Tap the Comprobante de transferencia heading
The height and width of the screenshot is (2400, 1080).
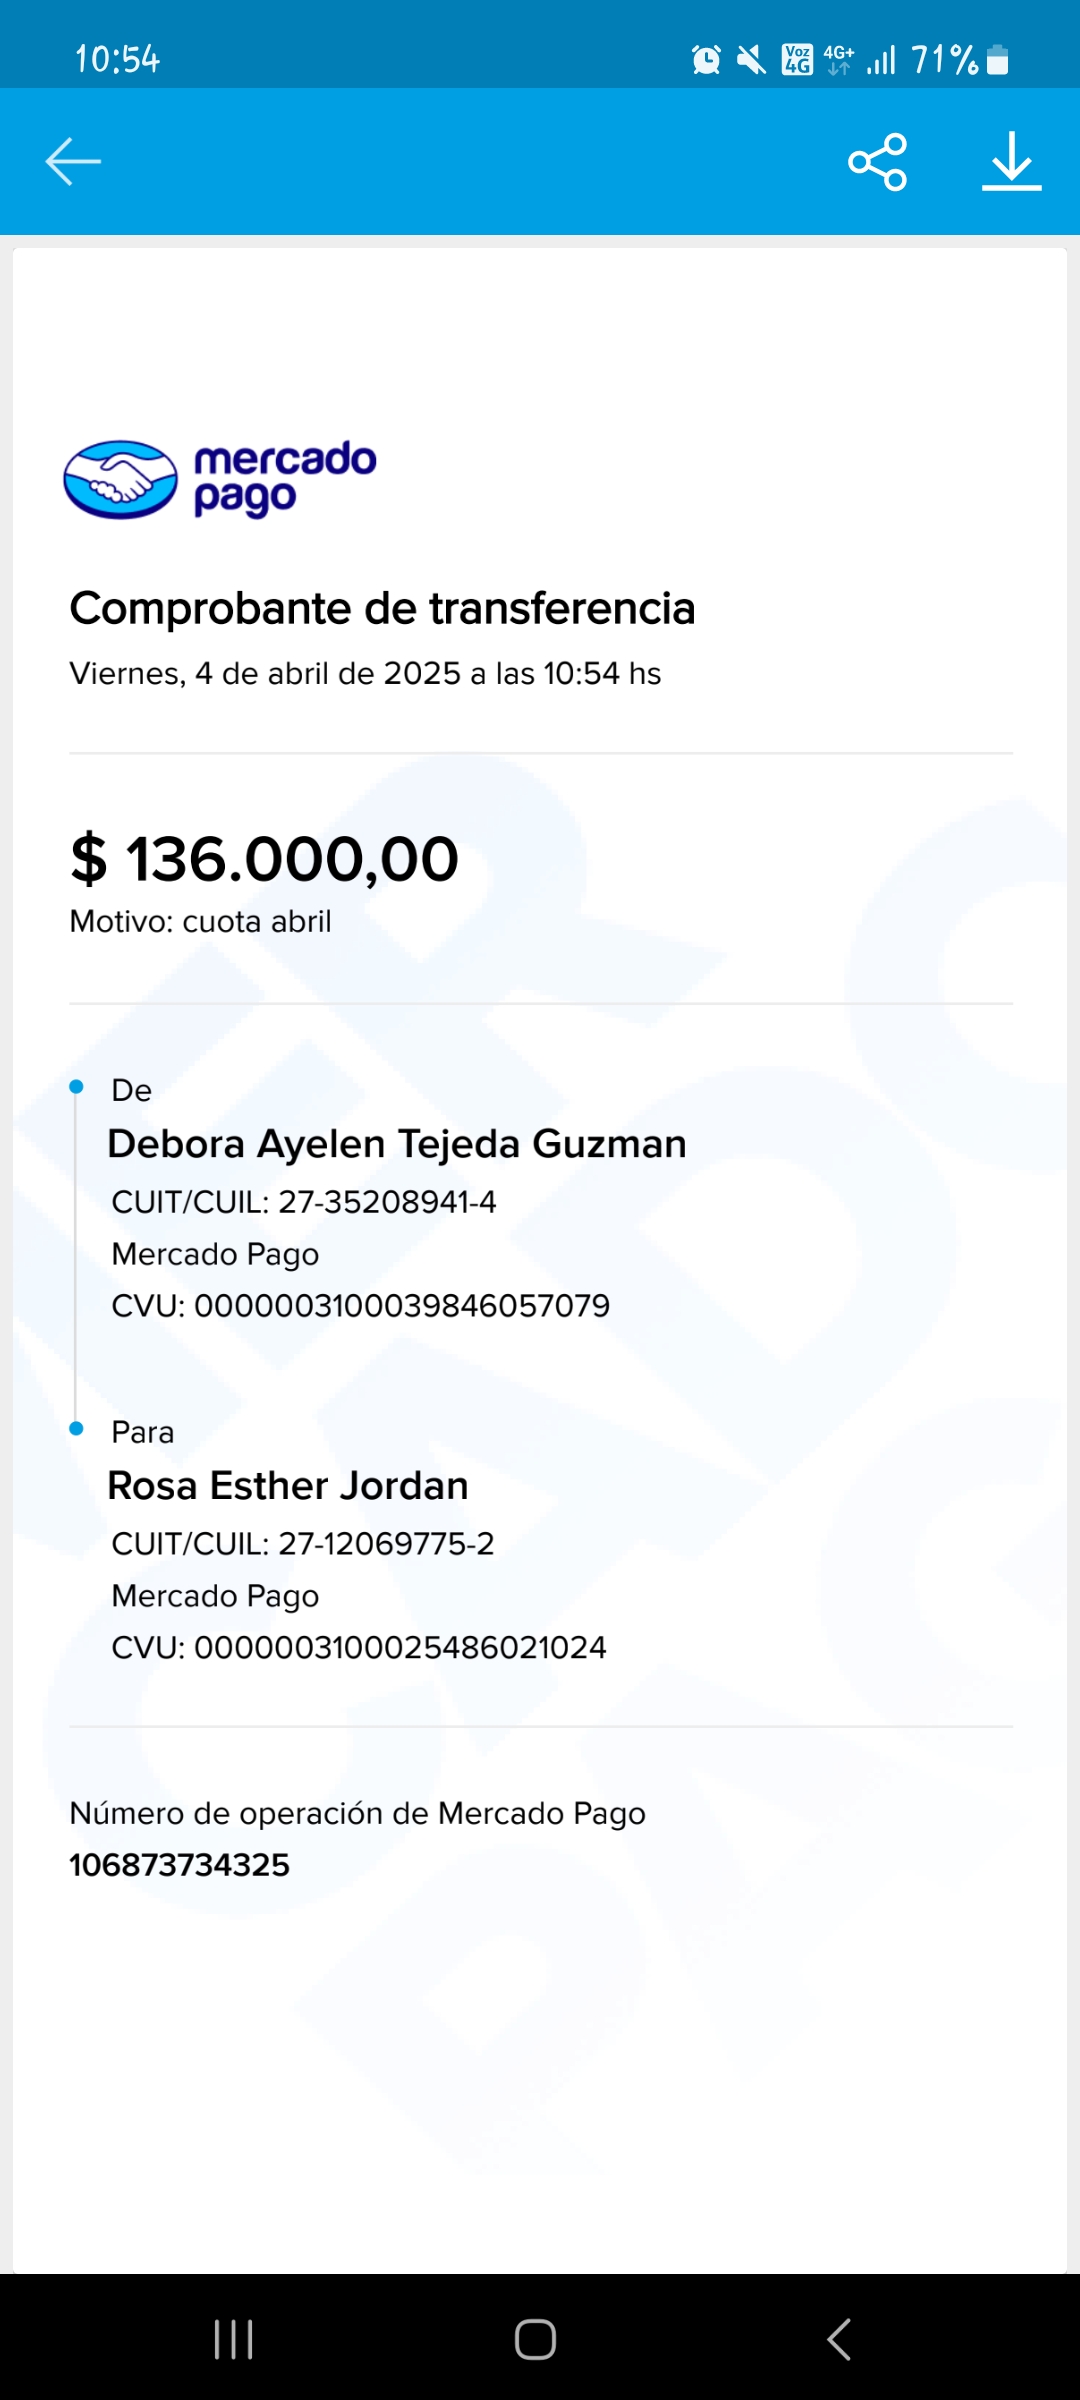pyautogui.click(x=382, y=608)
